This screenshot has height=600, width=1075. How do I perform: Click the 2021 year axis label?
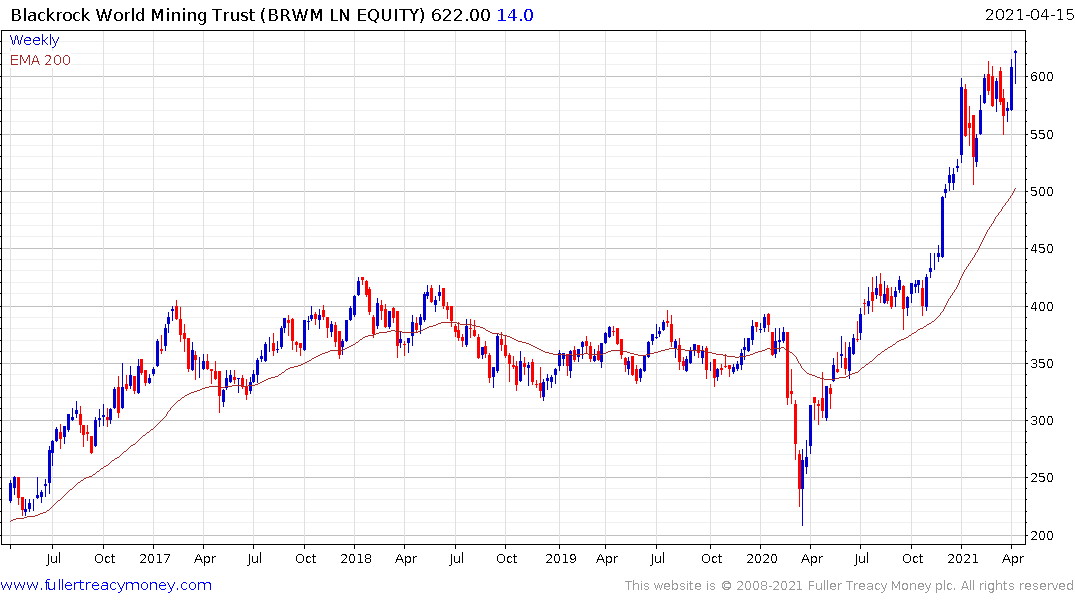click(963, 558)
